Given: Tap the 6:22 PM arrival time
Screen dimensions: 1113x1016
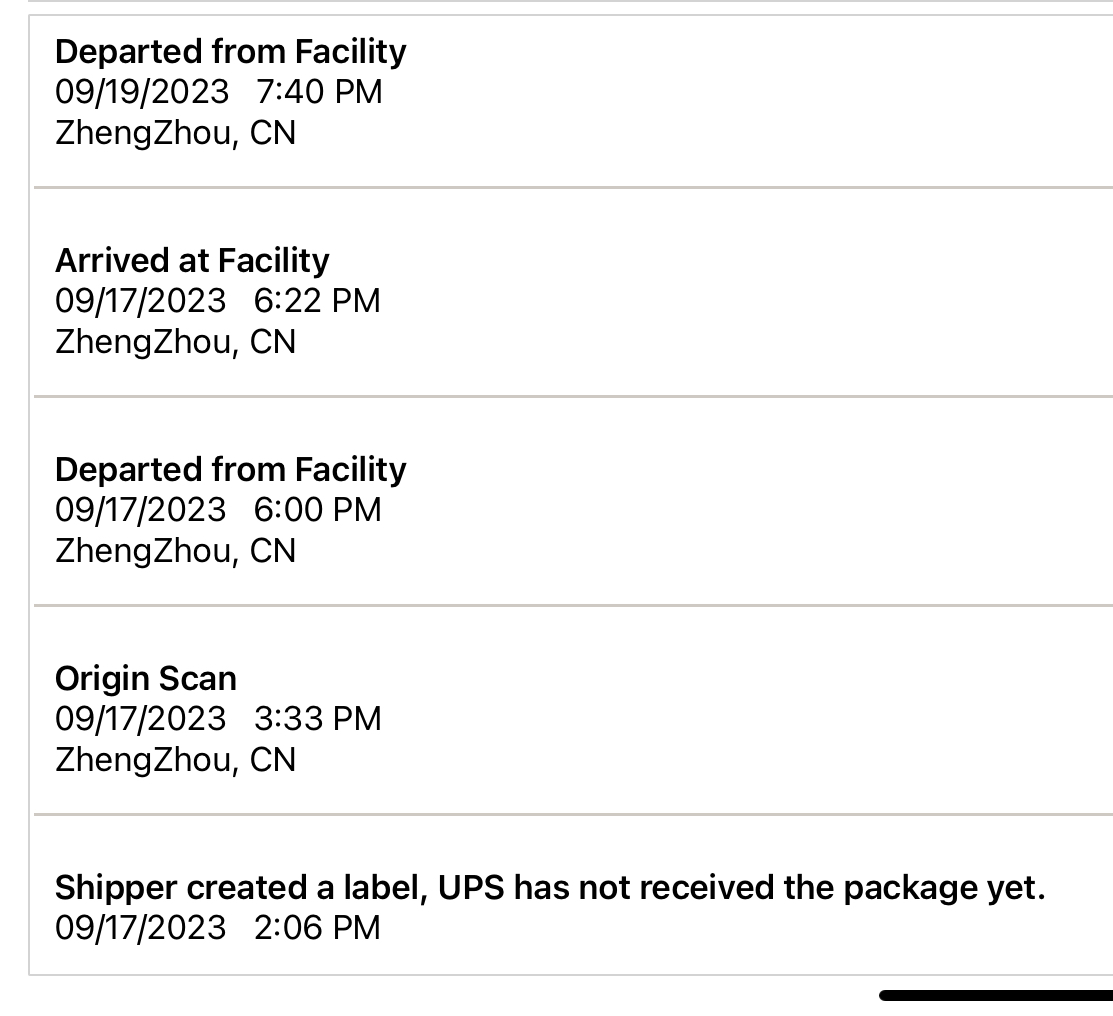Looking at the screenshot, I should [317, 301].
